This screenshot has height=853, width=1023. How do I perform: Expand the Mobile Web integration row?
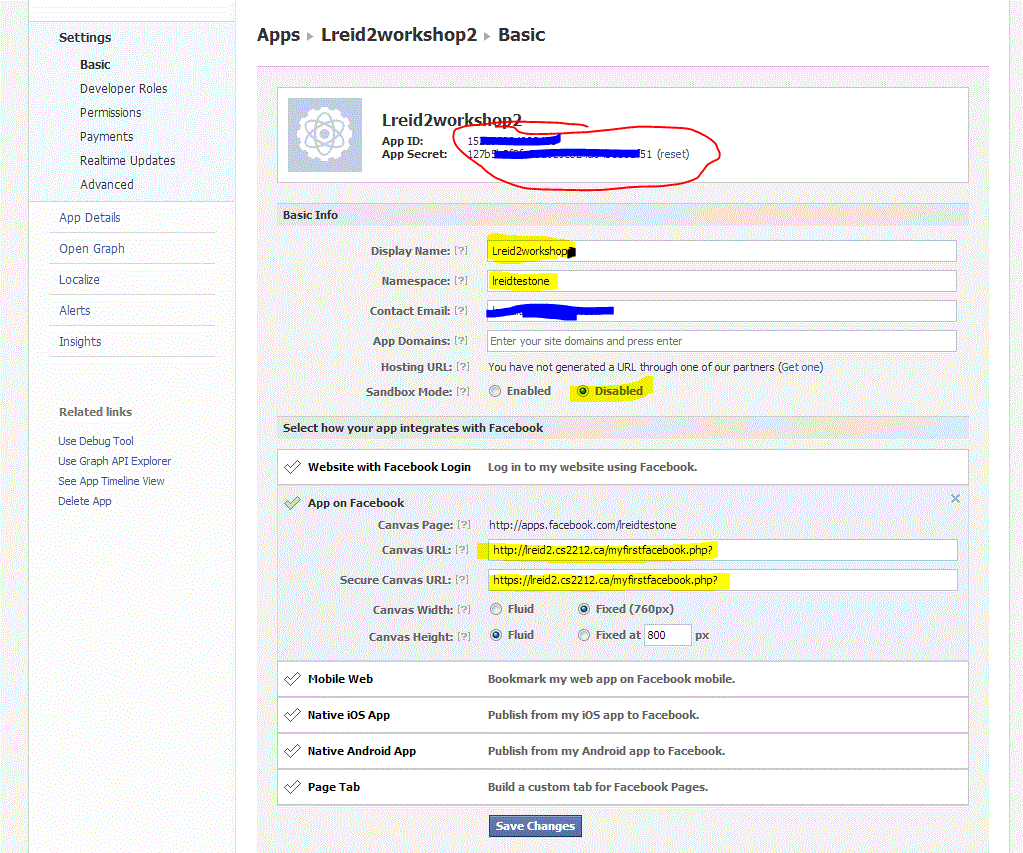(x=622, y=679)
